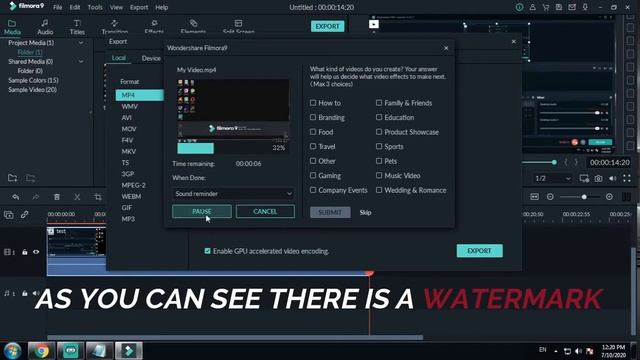Check the How to checkbox
Screen dimensions: 640x360
[313, 103]
